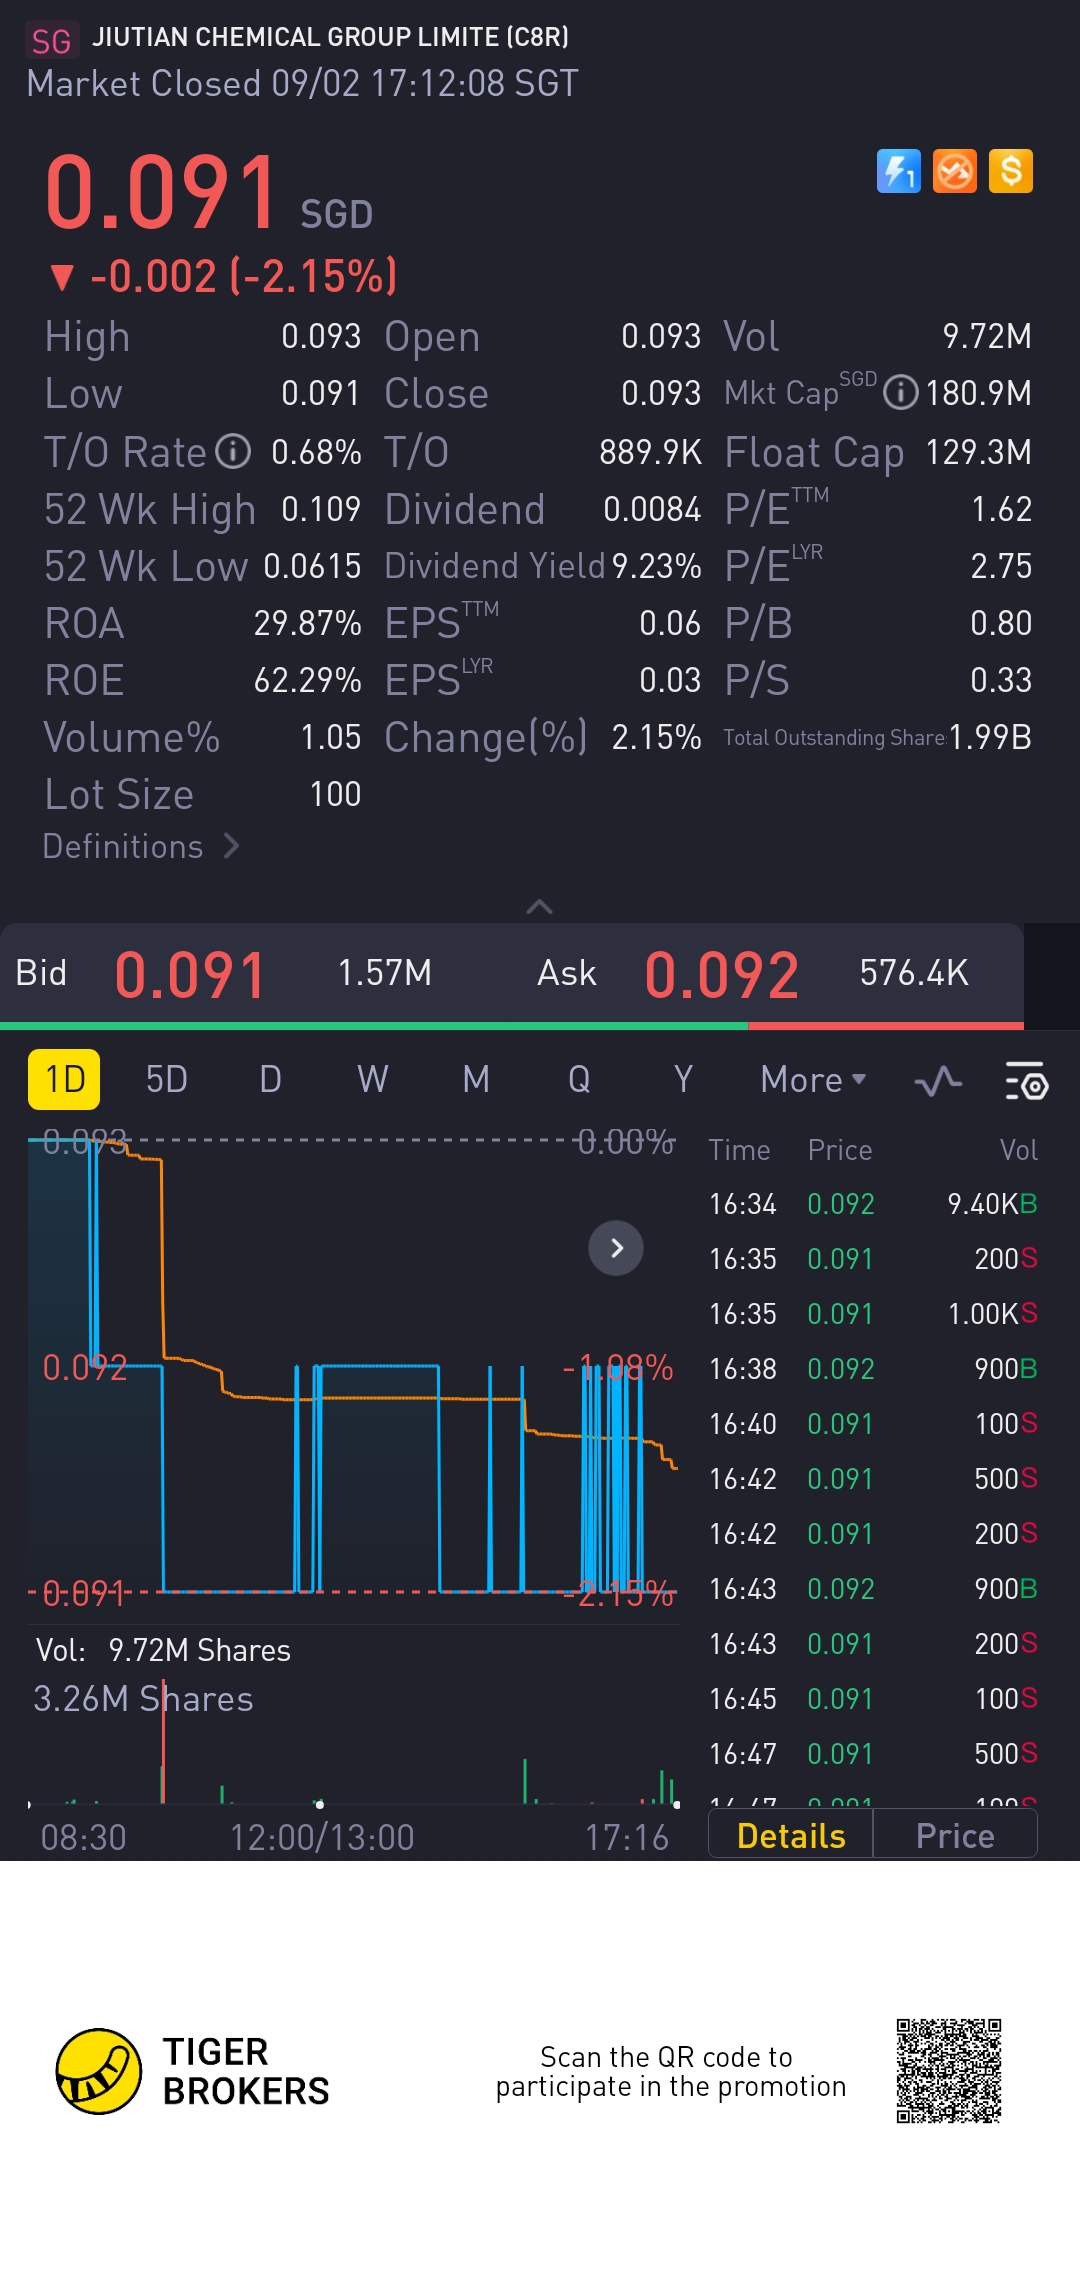
Task: Select the 1D chart period
Action: pyautogui.click(x=64, y=1080)
